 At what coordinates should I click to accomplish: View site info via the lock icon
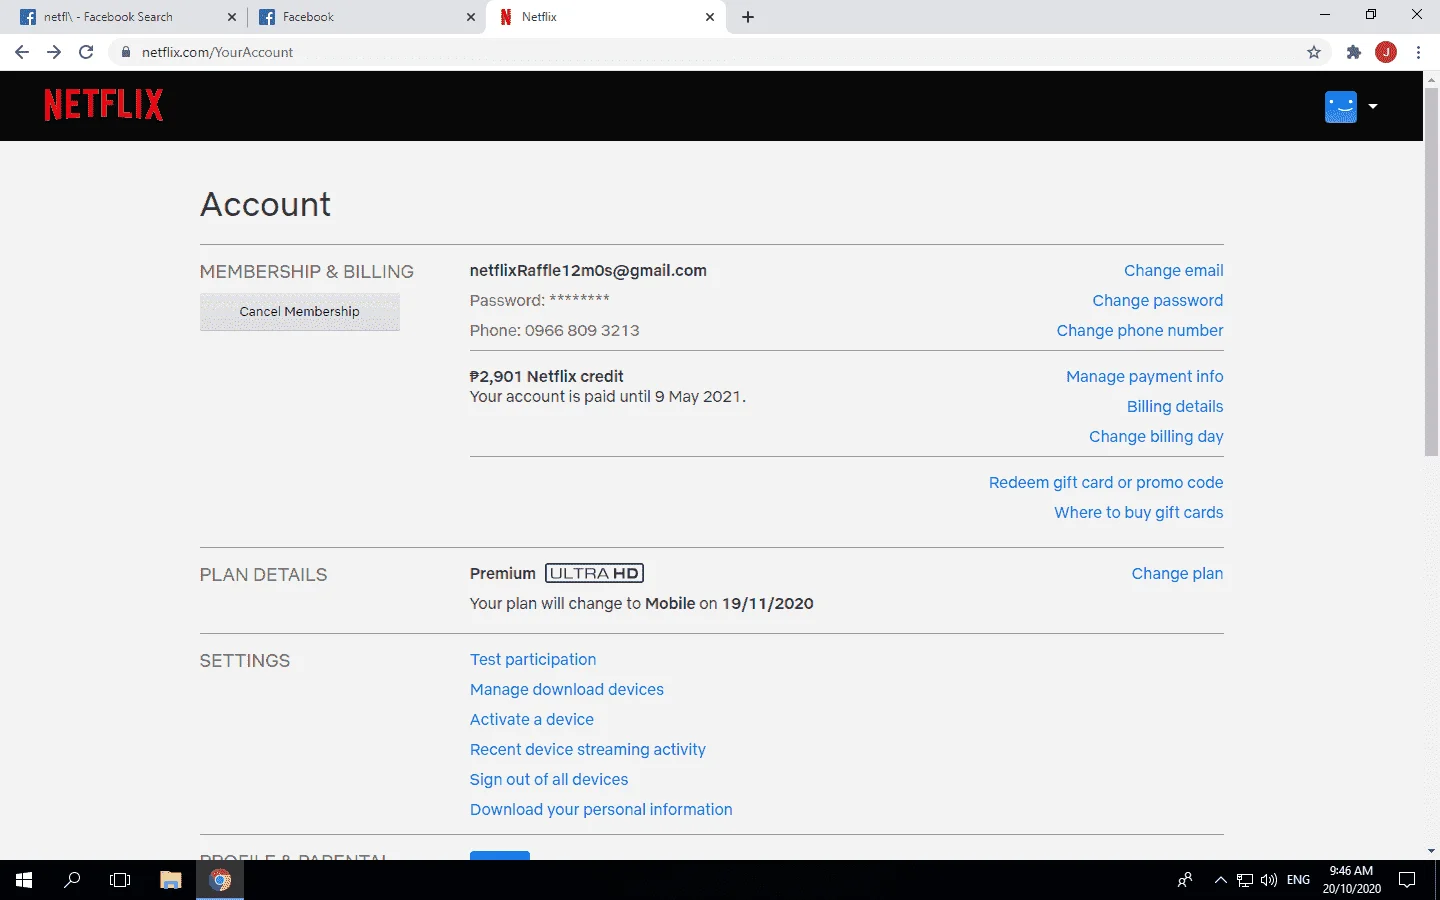[126, 52]
